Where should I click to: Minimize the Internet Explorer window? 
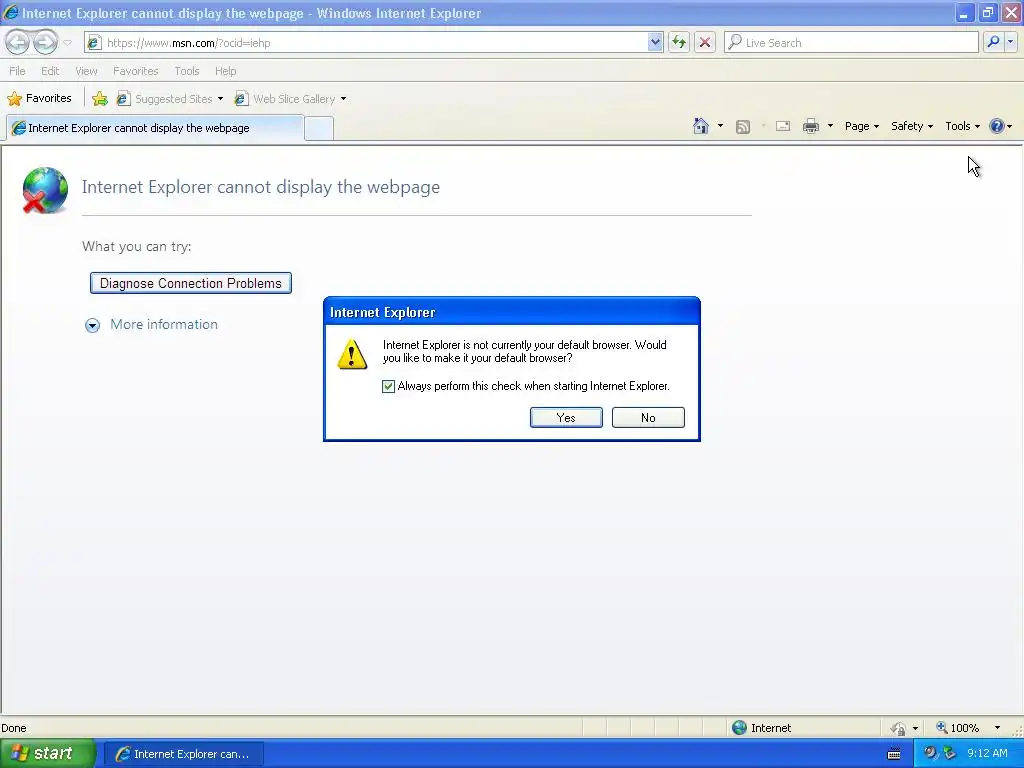coord(963,13)
